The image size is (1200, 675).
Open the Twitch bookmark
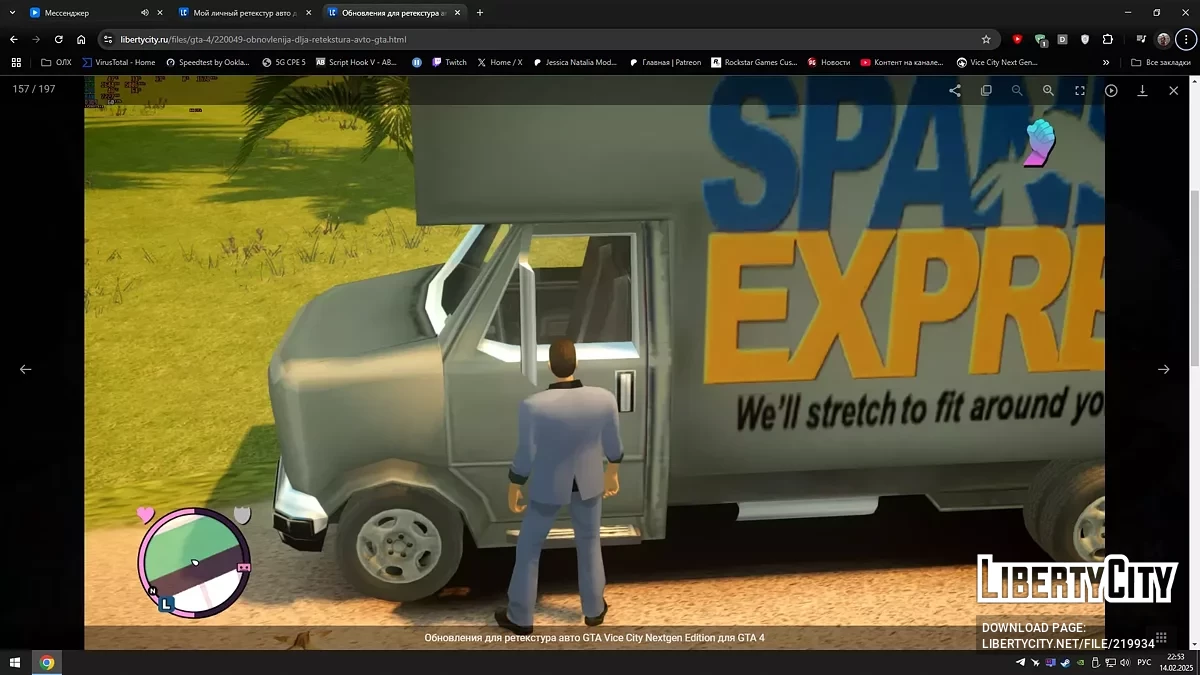click(x=449, y=62)
